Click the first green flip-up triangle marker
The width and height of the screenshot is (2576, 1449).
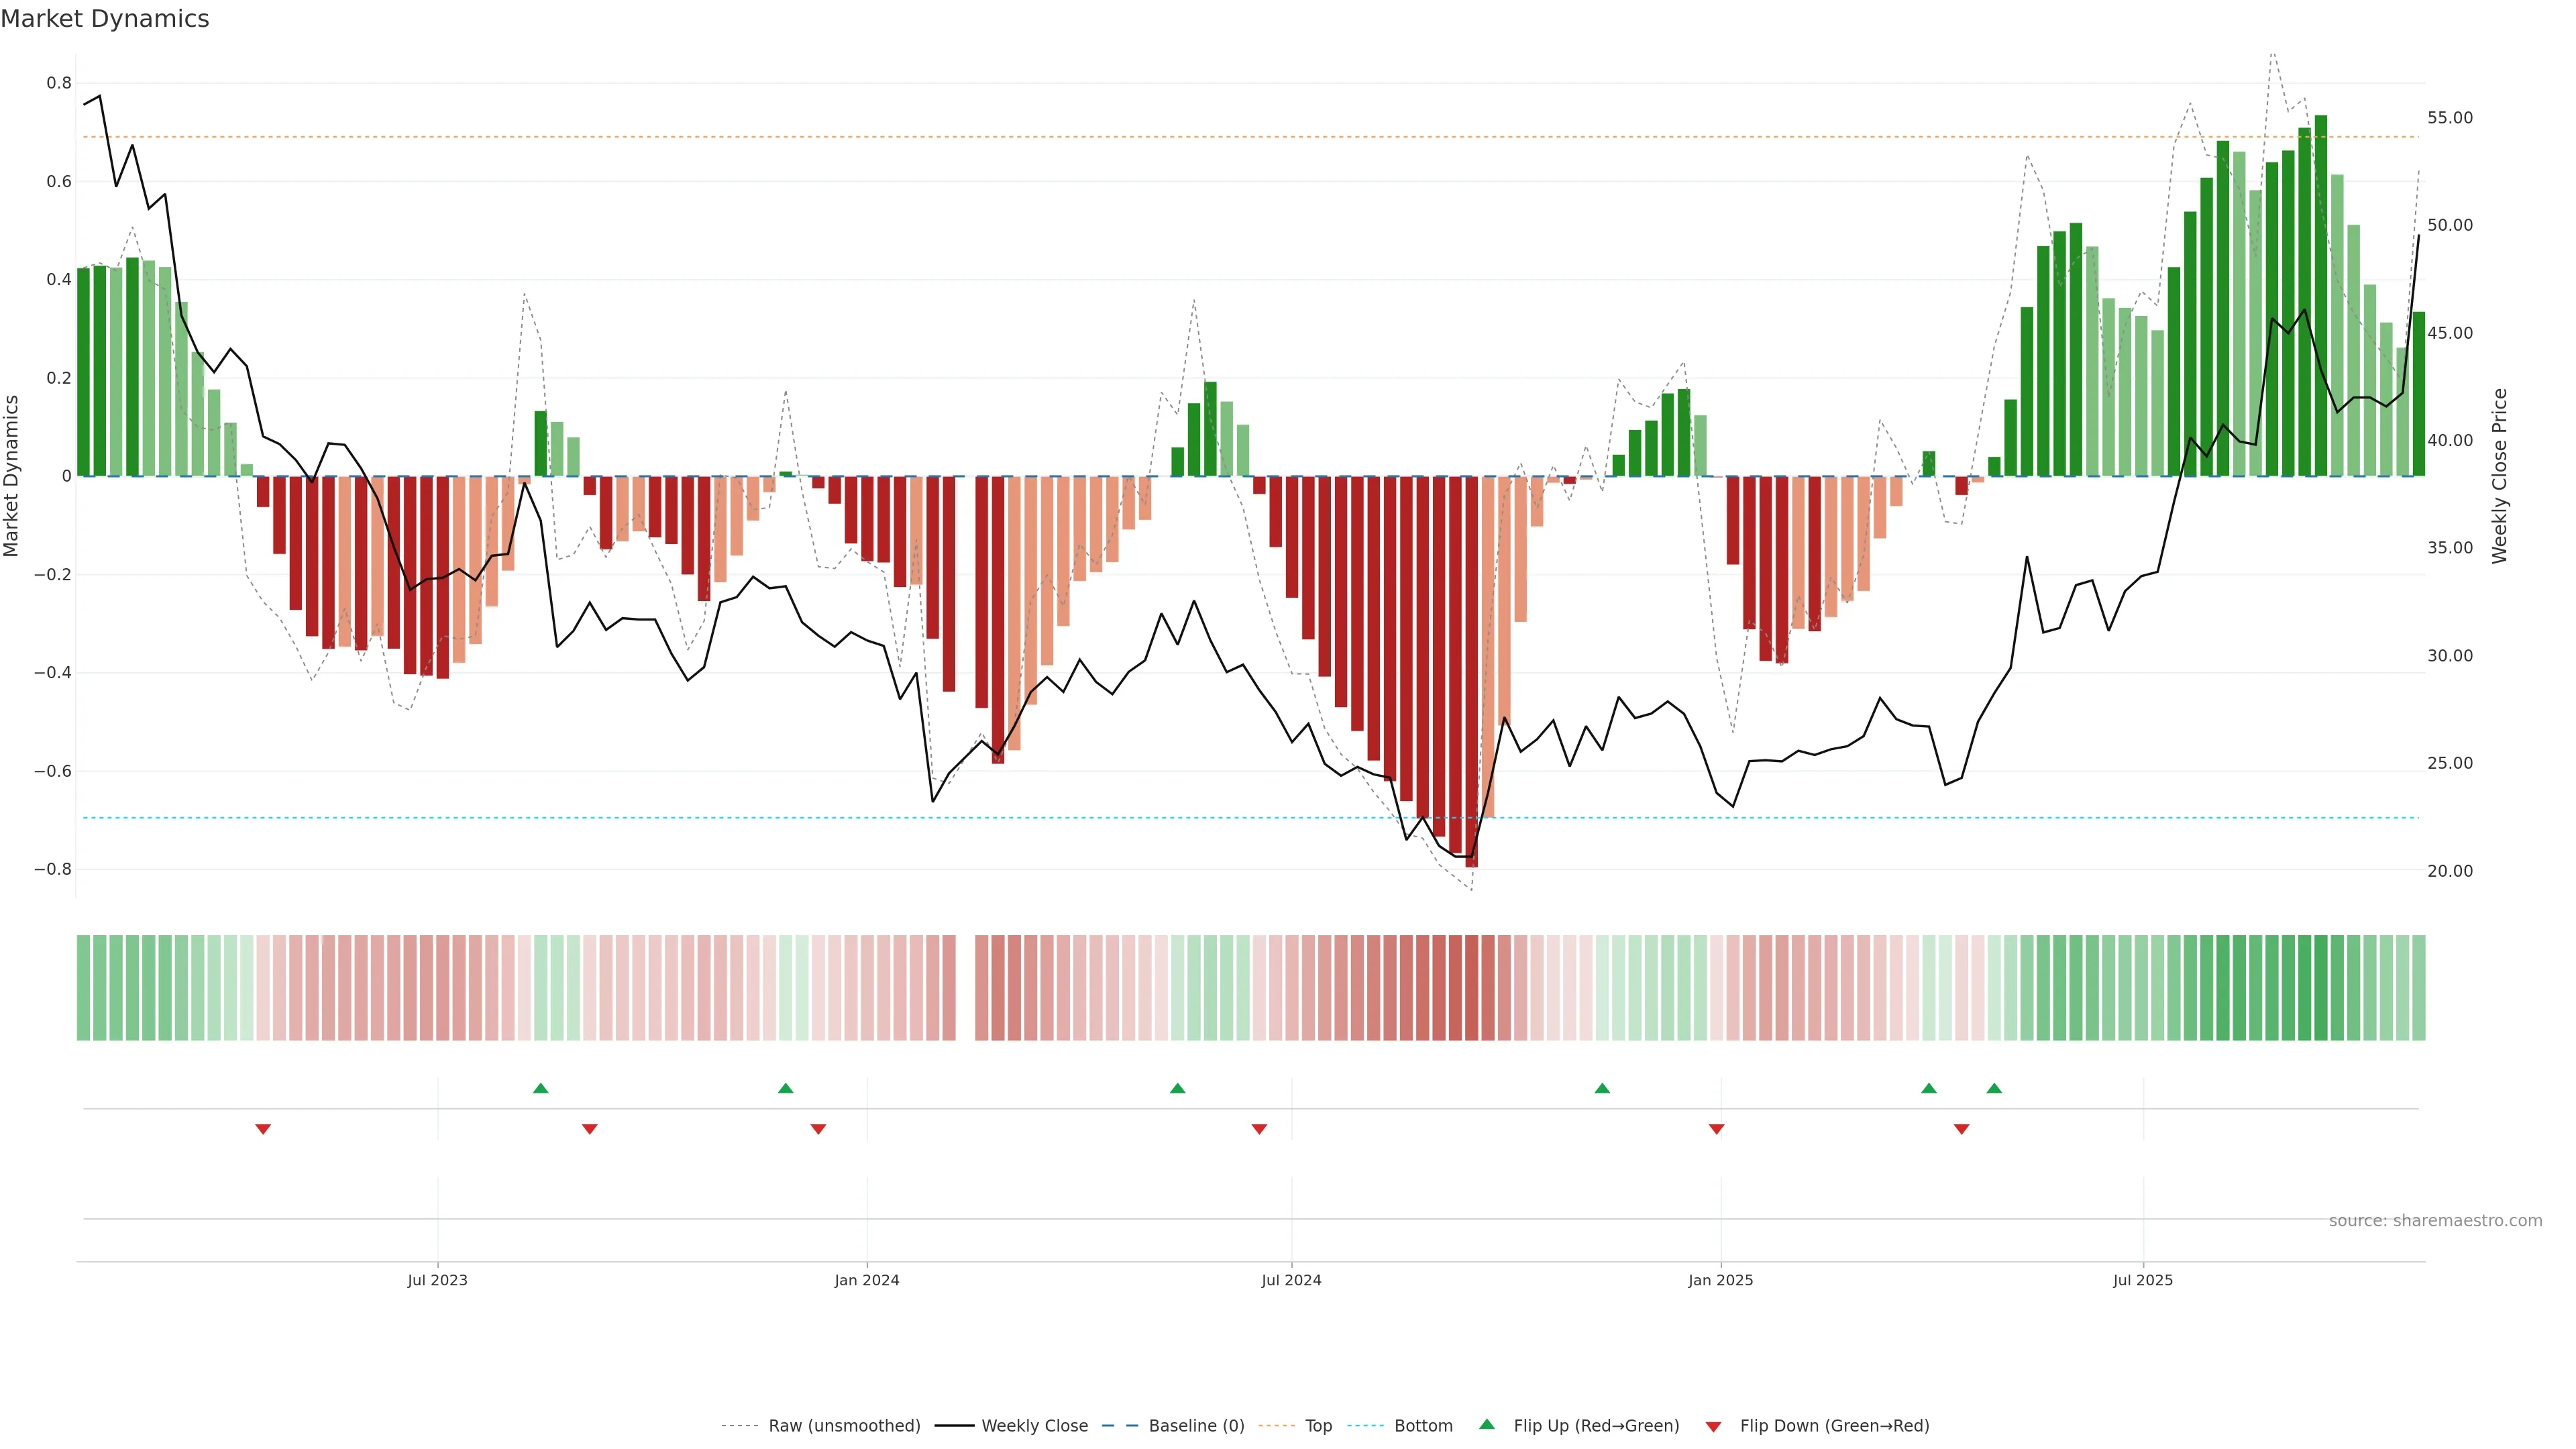point(540,1088)
